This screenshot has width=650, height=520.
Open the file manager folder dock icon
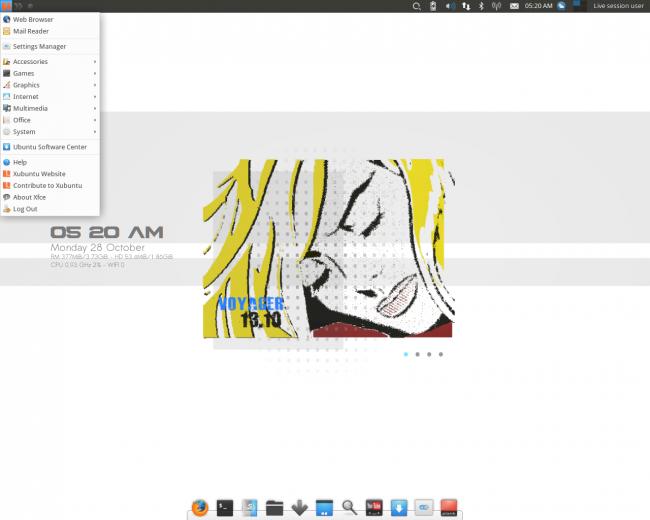274,508
